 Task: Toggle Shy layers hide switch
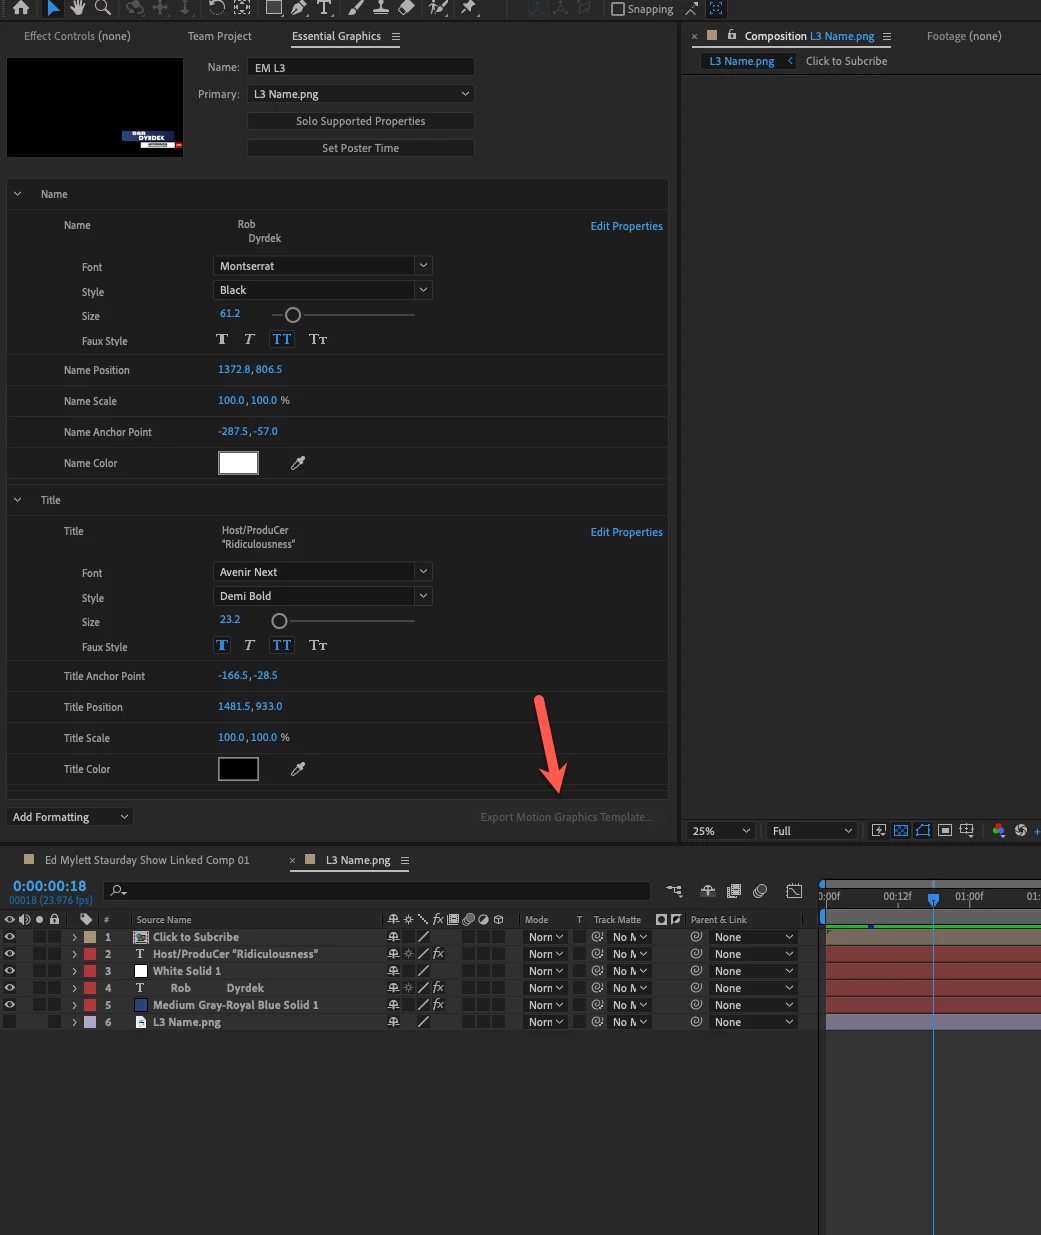pos(708,891)
